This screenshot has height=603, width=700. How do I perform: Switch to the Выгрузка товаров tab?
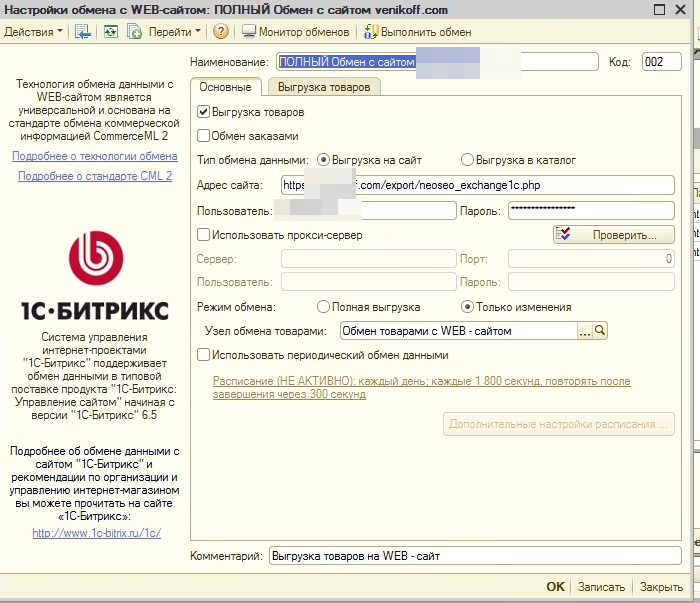pyautogui.click(x=324, y=87)
